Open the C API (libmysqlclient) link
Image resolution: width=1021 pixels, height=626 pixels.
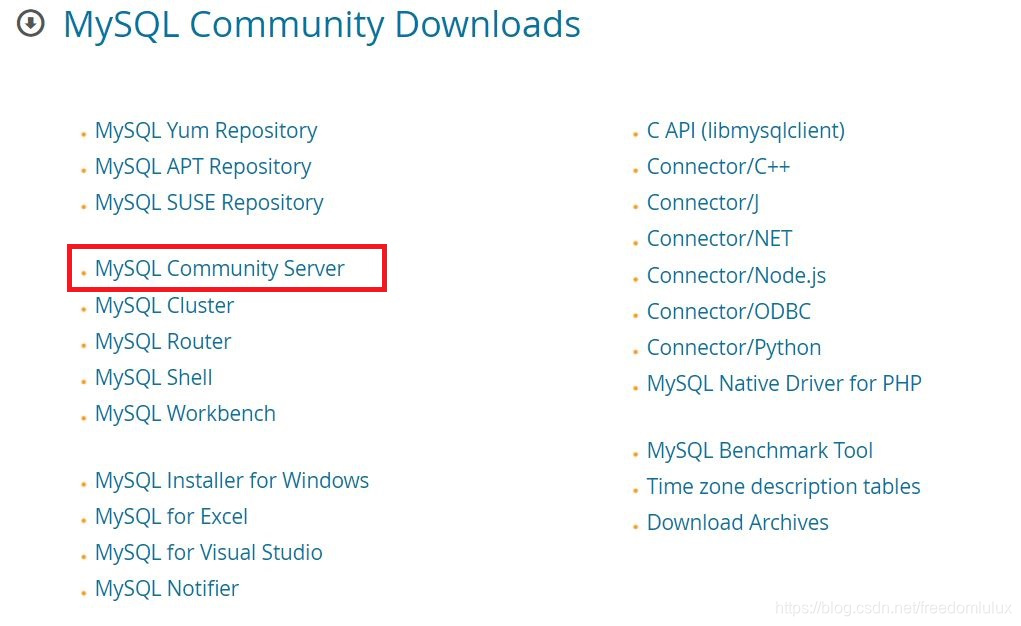746,131
